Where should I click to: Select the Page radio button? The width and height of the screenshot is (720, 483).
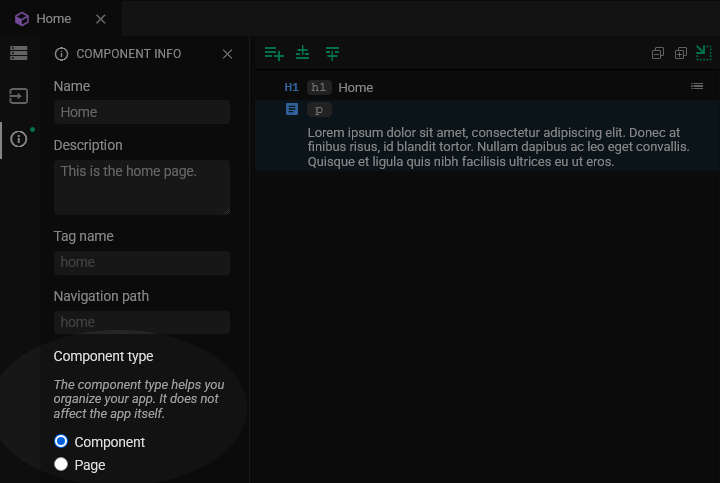pos(61,464)
